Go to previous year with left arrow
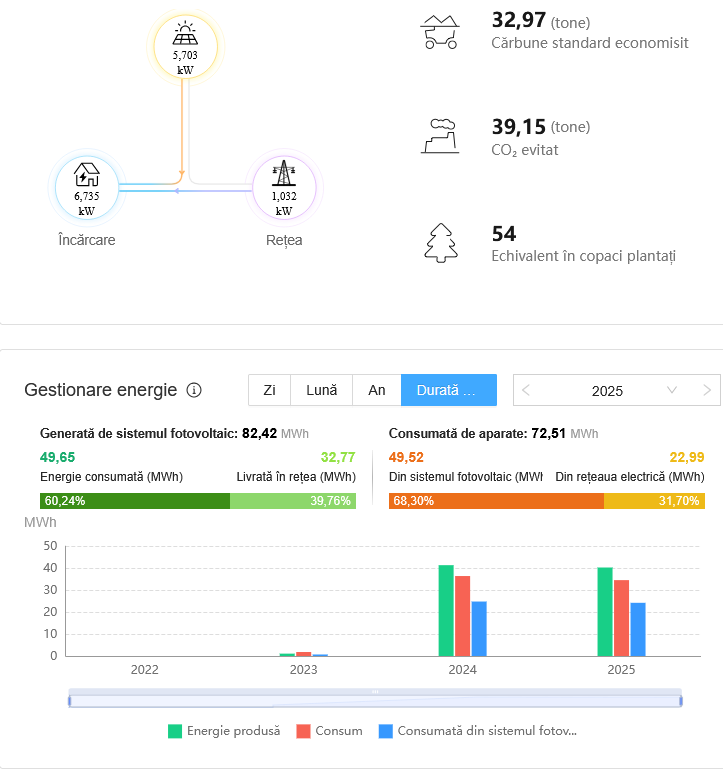The width and height of the screenshot is (723, 784). (x=526, y=390)
